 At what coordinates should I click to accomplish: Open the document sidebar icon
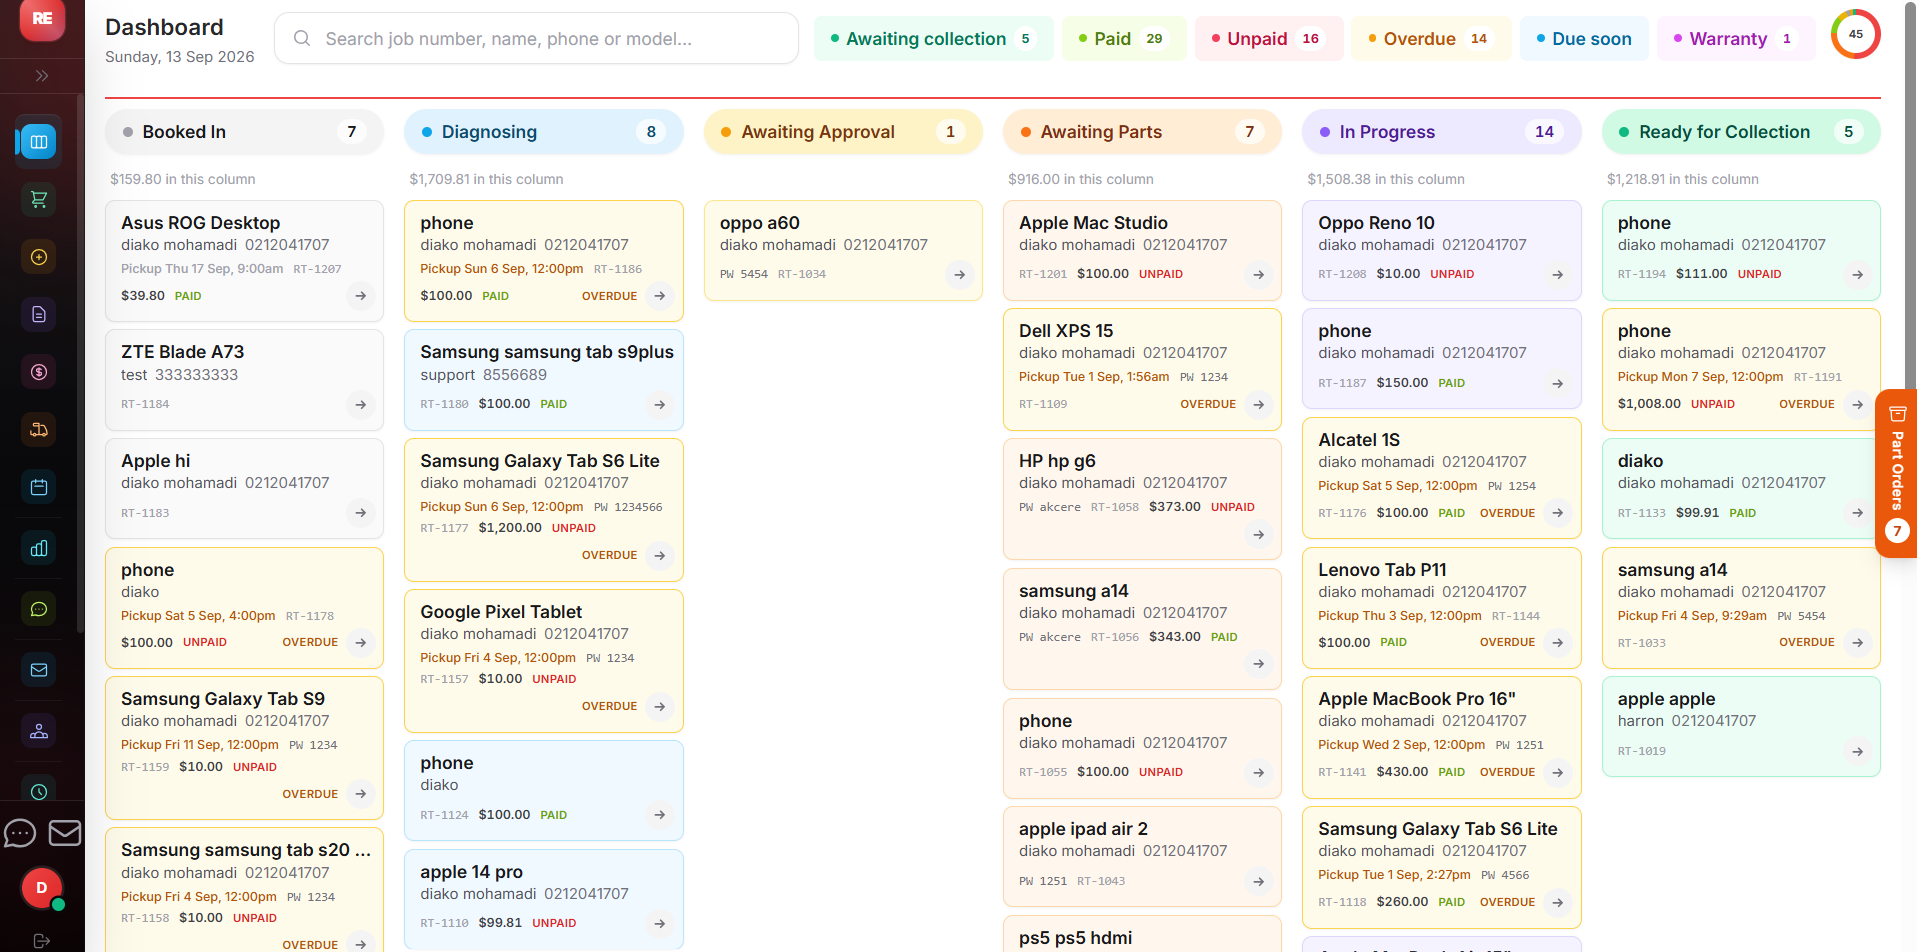coord(39,314)
